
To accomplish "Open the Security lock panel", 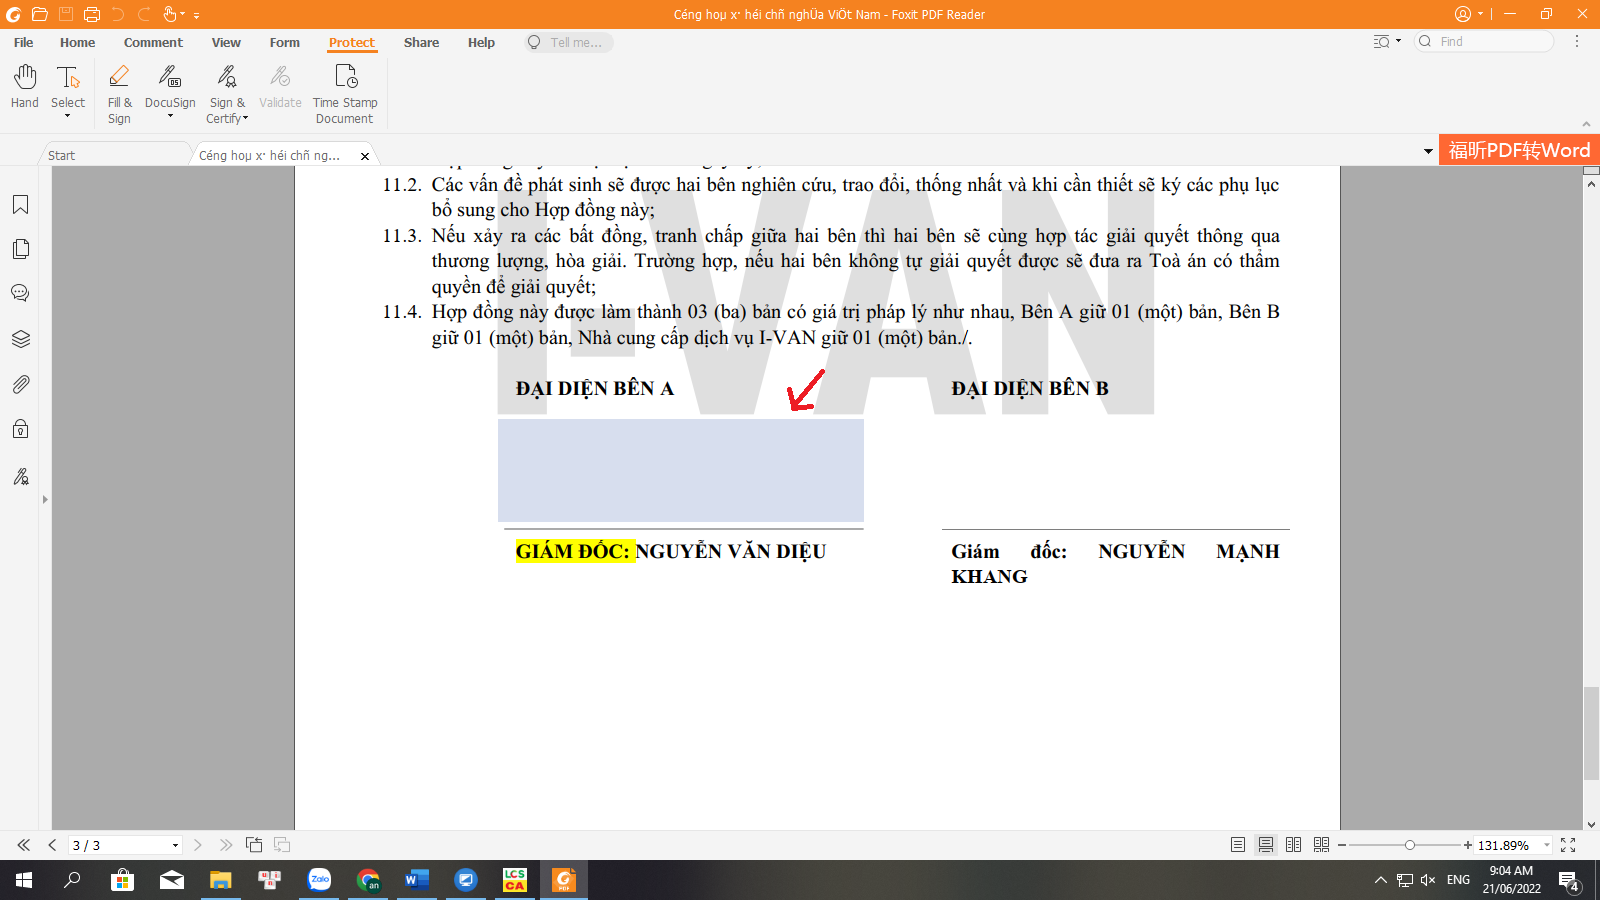I will [20, 430].
